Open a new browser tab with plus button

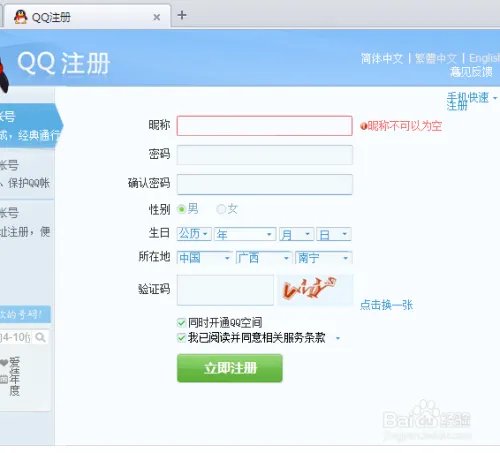point(182,15)
